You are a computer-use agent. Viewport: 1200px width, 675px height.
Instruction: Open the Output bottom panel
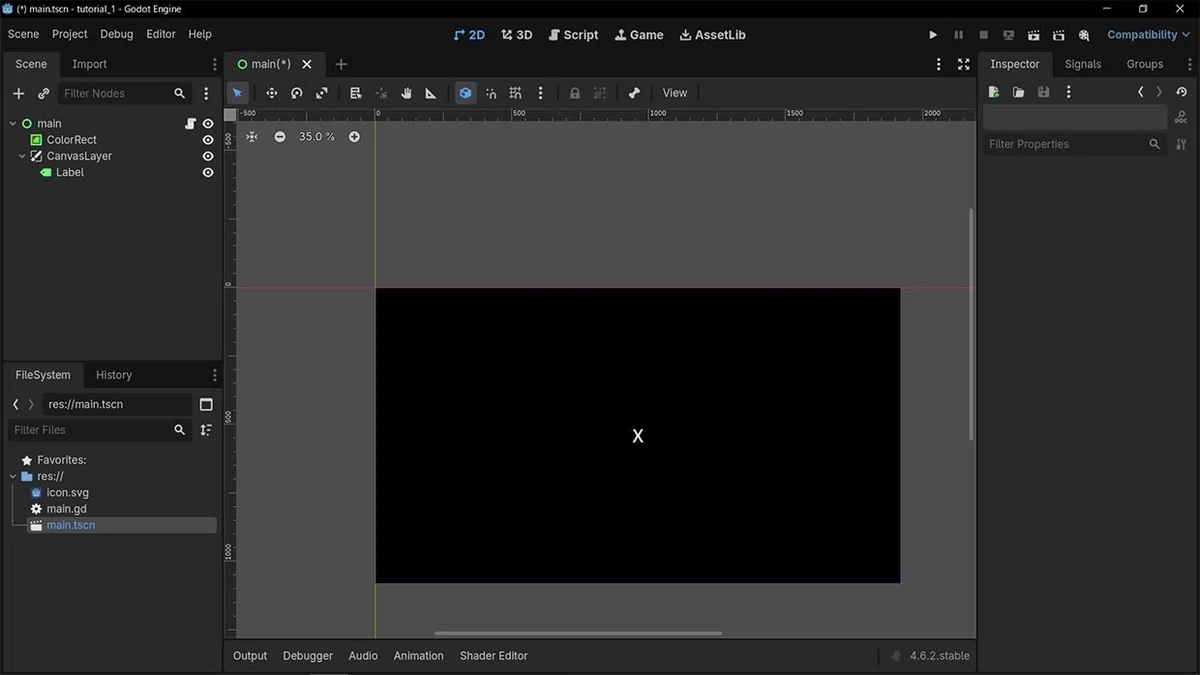coord(250,656)
